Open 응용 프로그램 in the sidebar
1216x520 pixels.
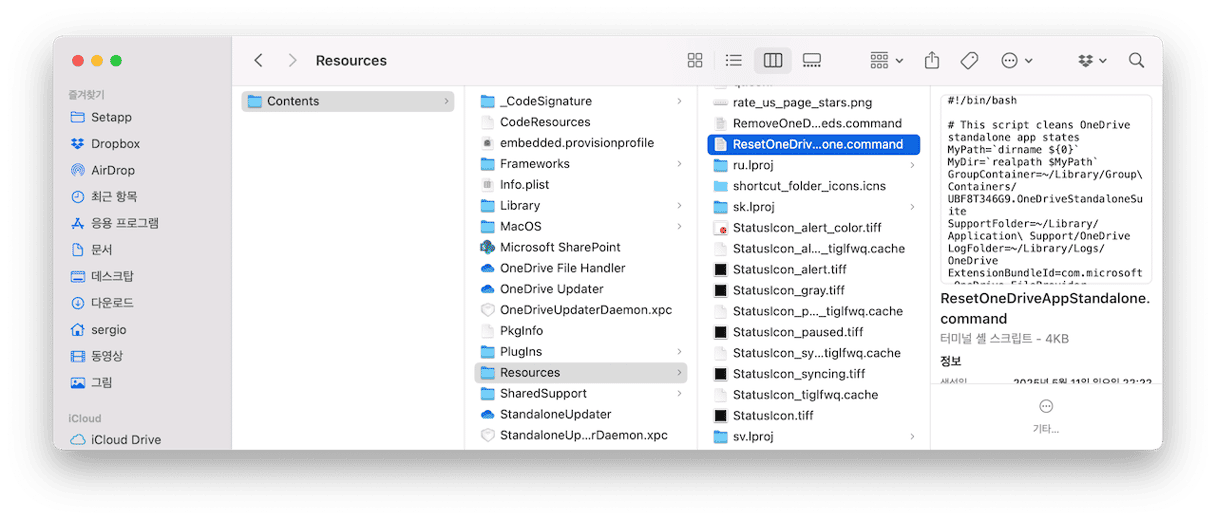tap(124, 223)
